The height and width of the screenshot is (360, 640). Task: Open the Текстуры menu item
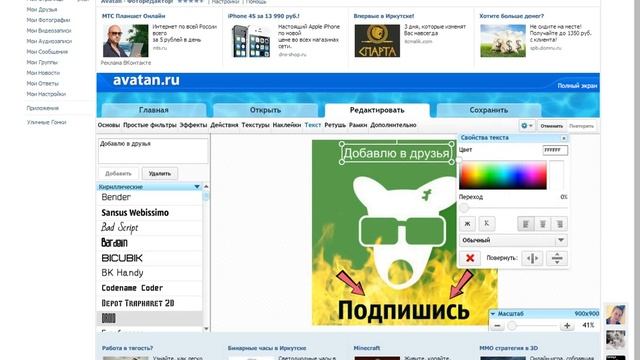(x=256, y=125)
